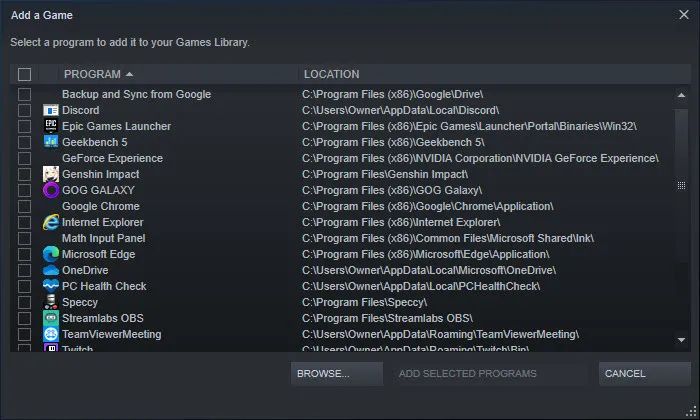Check the Microsoft Edge checkbox

(x=25, y=254)
